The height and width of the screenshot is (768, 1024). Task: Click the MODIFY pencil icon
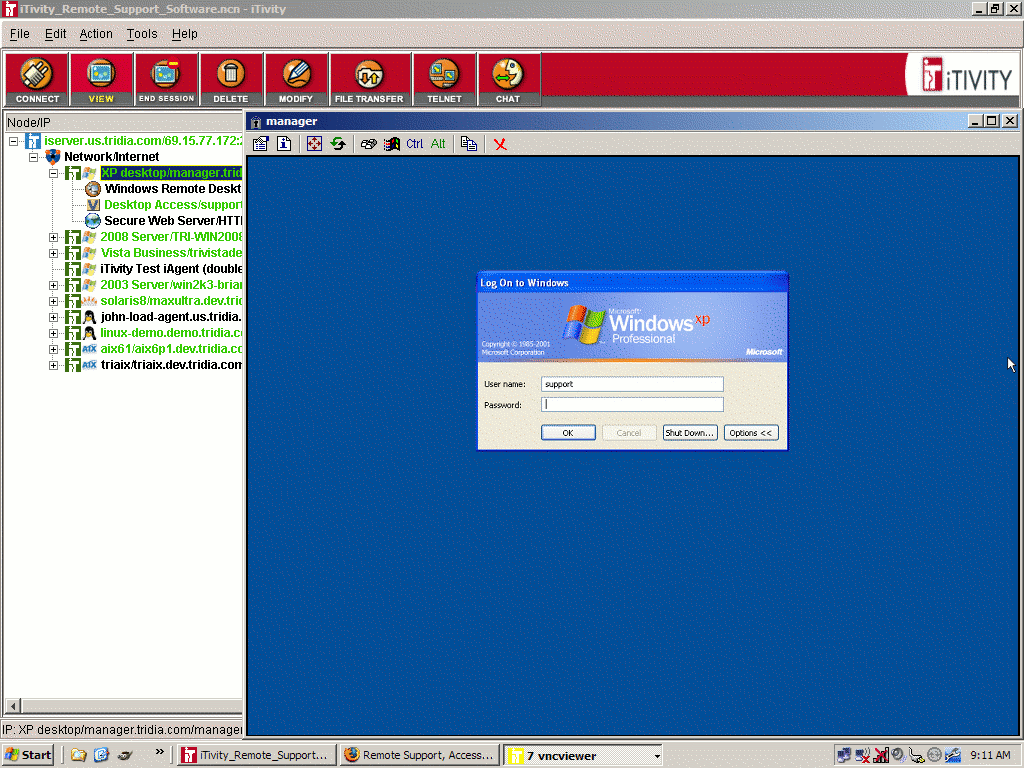click(296, 79)
